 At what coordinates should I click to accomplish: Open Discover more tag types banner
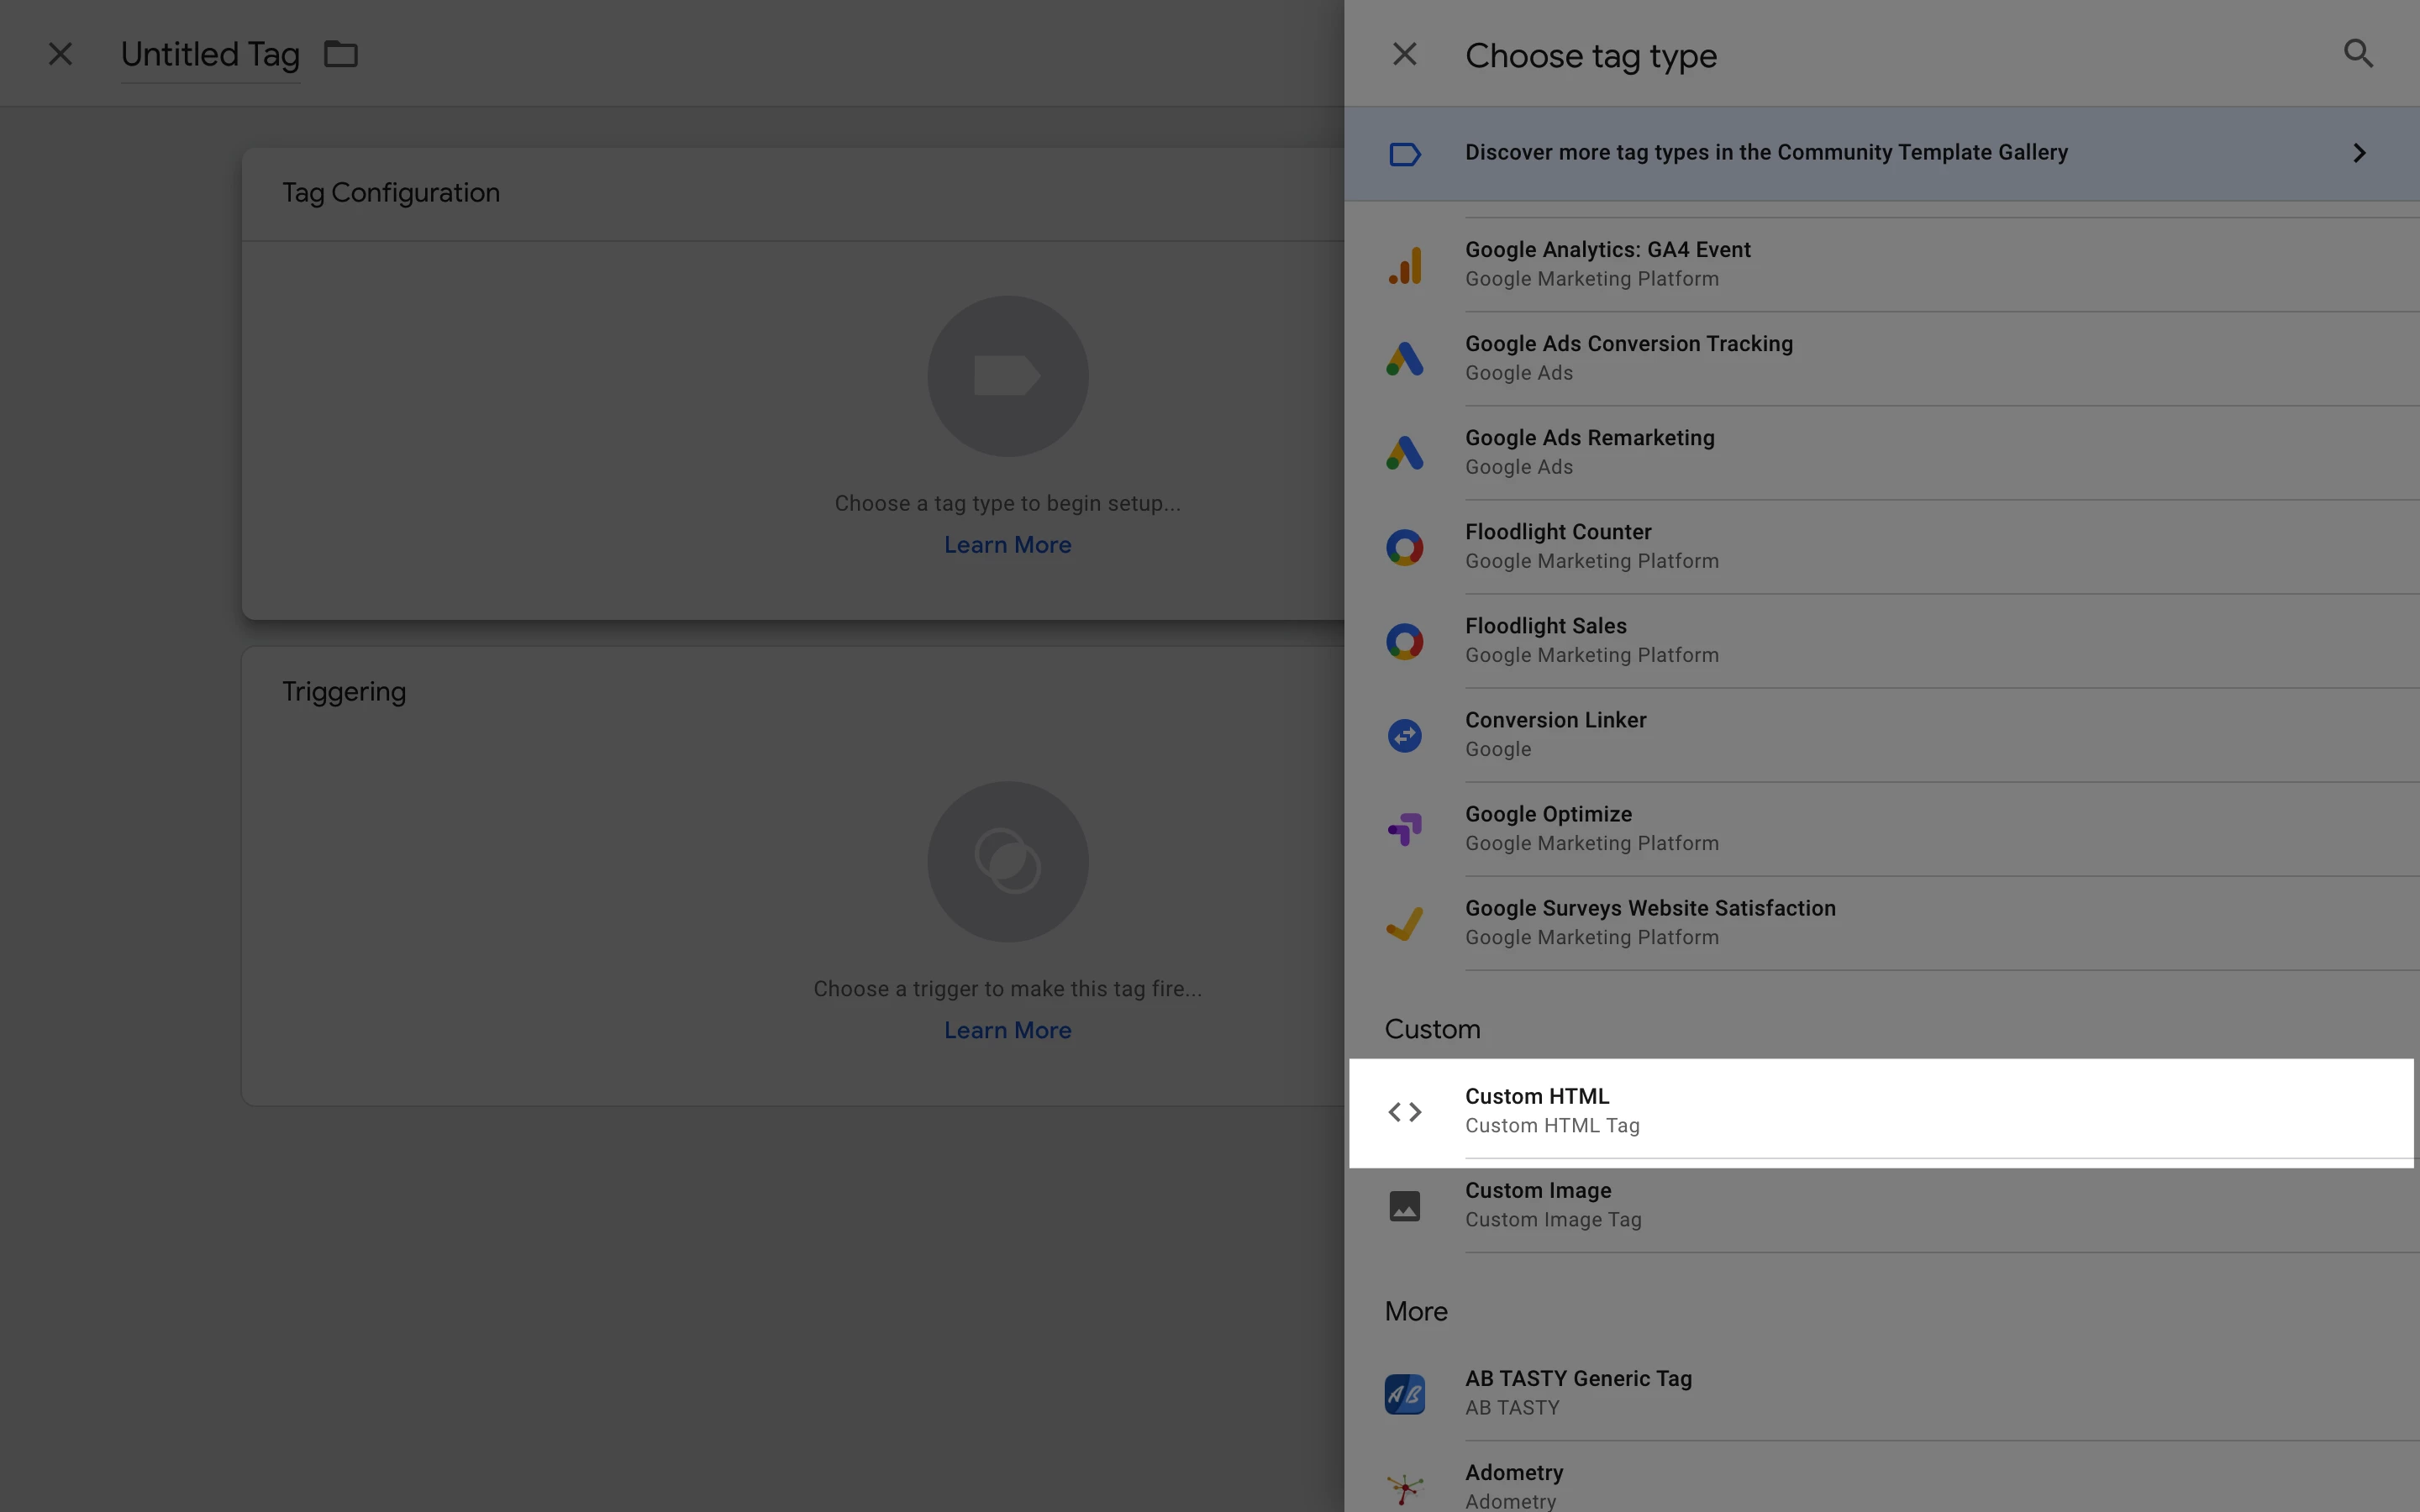1765,153
